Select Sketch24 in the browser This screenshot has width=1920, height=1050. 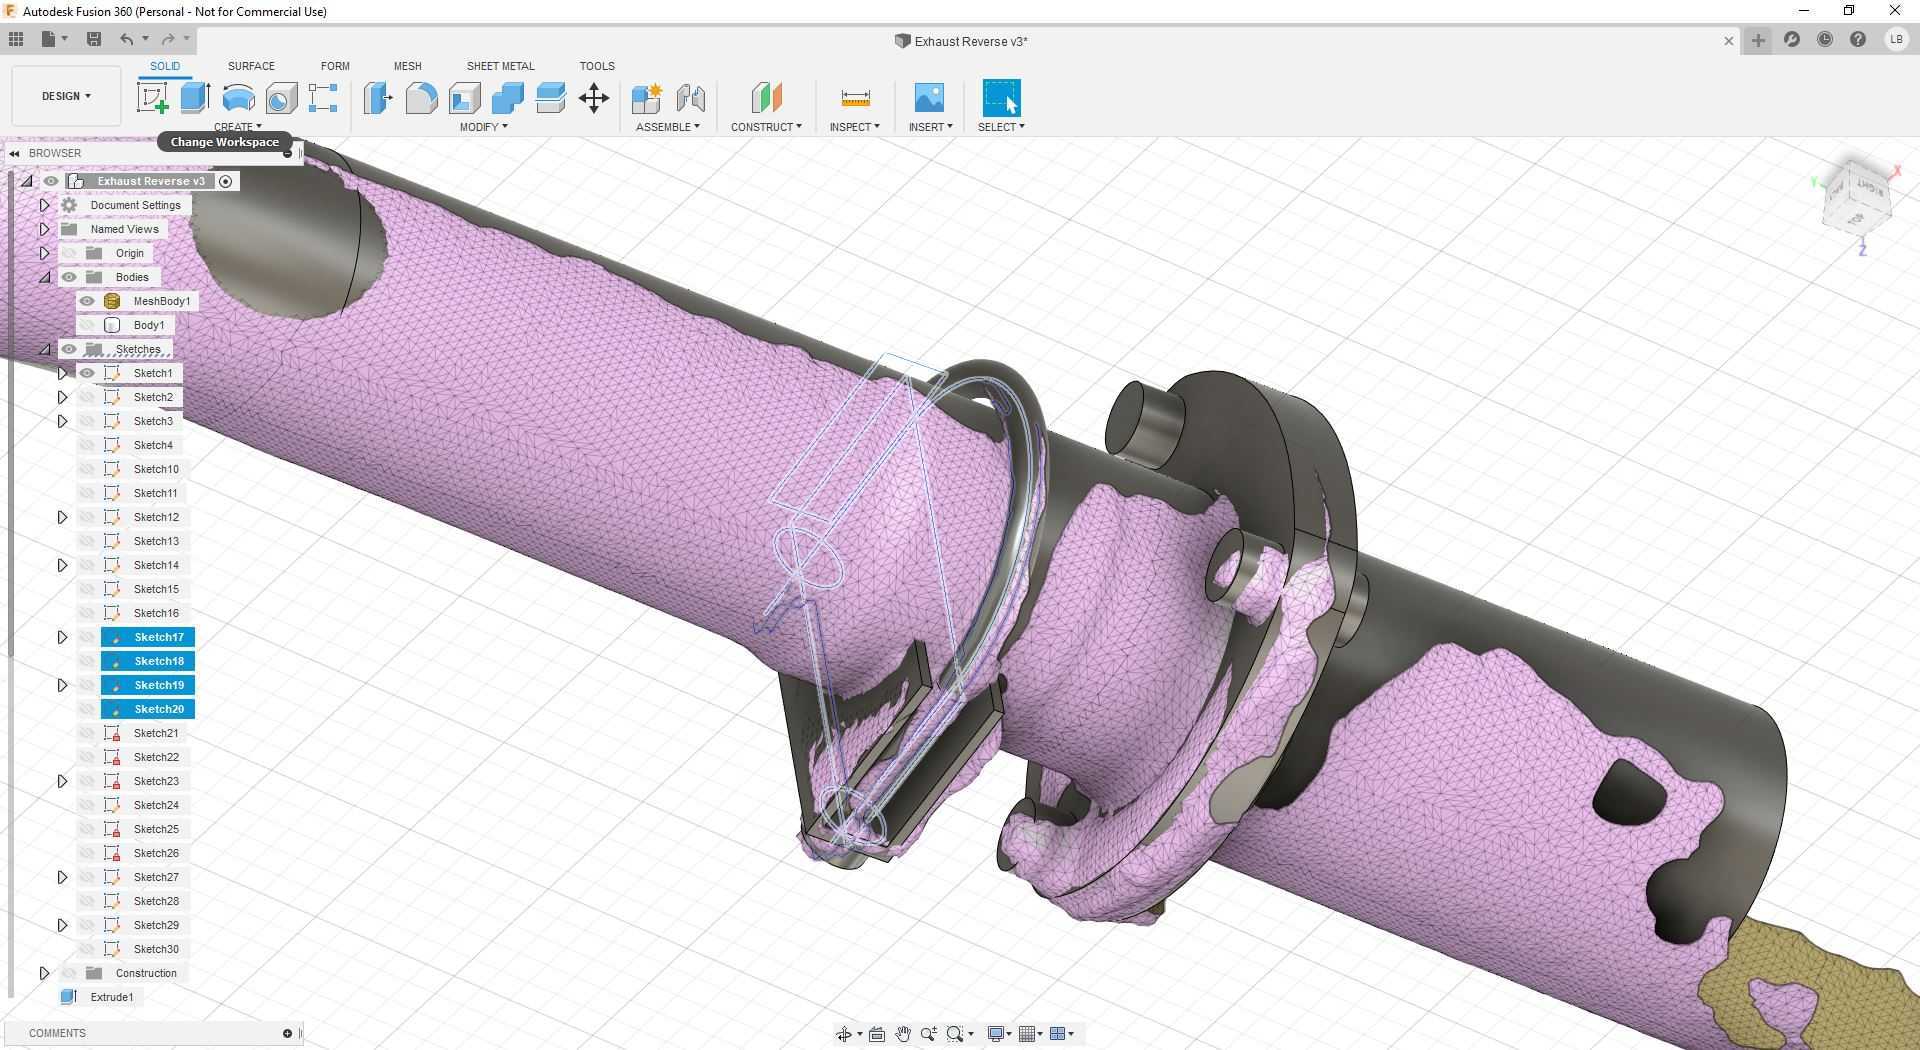pos(156,805)
